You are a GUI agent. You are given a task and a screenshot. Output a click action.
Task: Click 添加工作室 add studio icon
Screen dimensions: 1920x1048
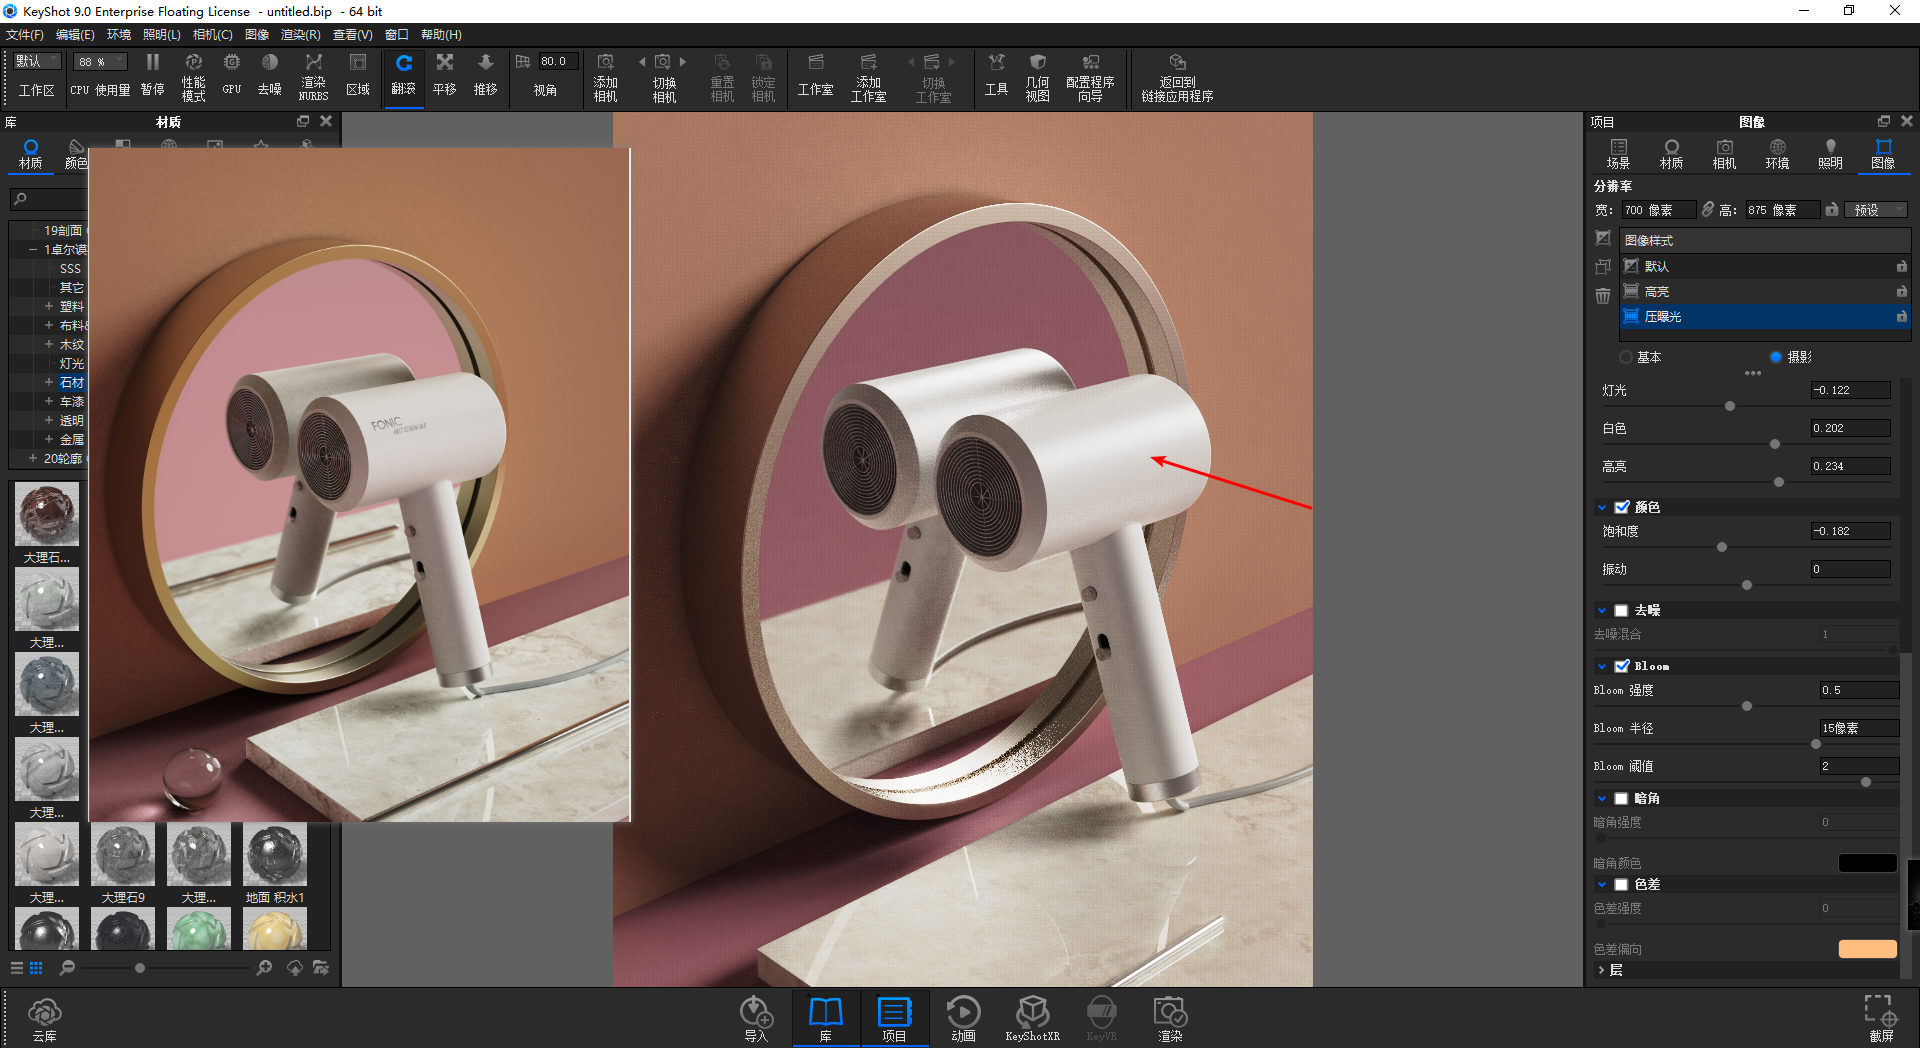pos(868,77)
